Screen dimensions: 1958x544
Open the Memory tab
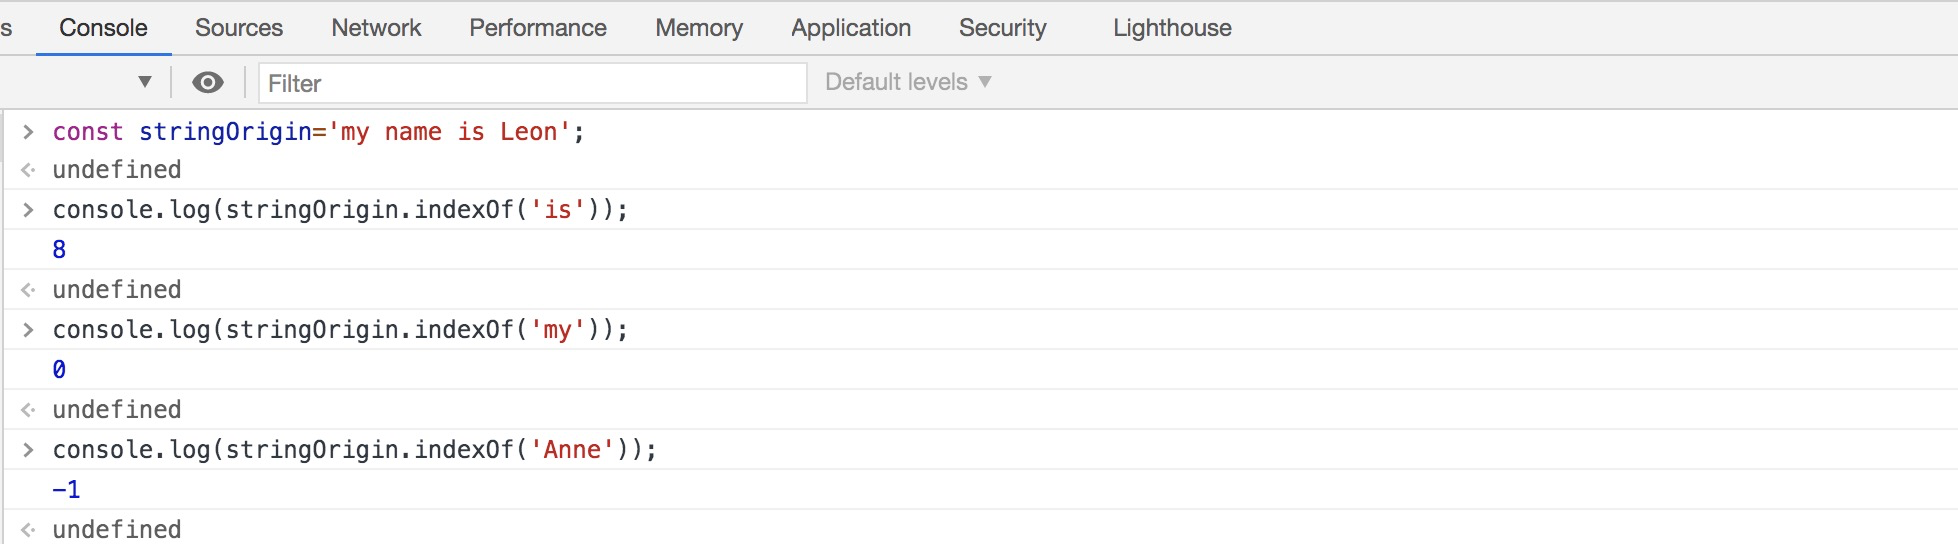tap(699, 28)
